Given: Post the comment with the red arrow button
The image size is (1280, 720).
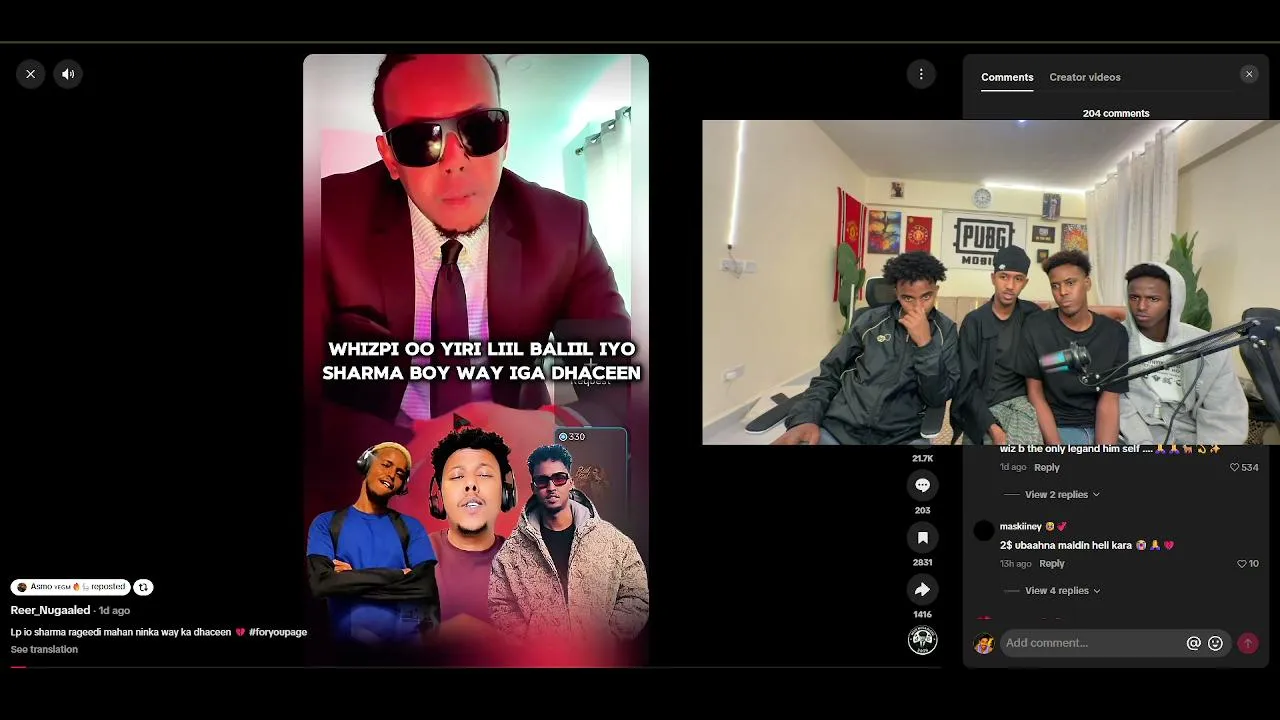Looking at the screenshot, I should tap(1248, 643).
